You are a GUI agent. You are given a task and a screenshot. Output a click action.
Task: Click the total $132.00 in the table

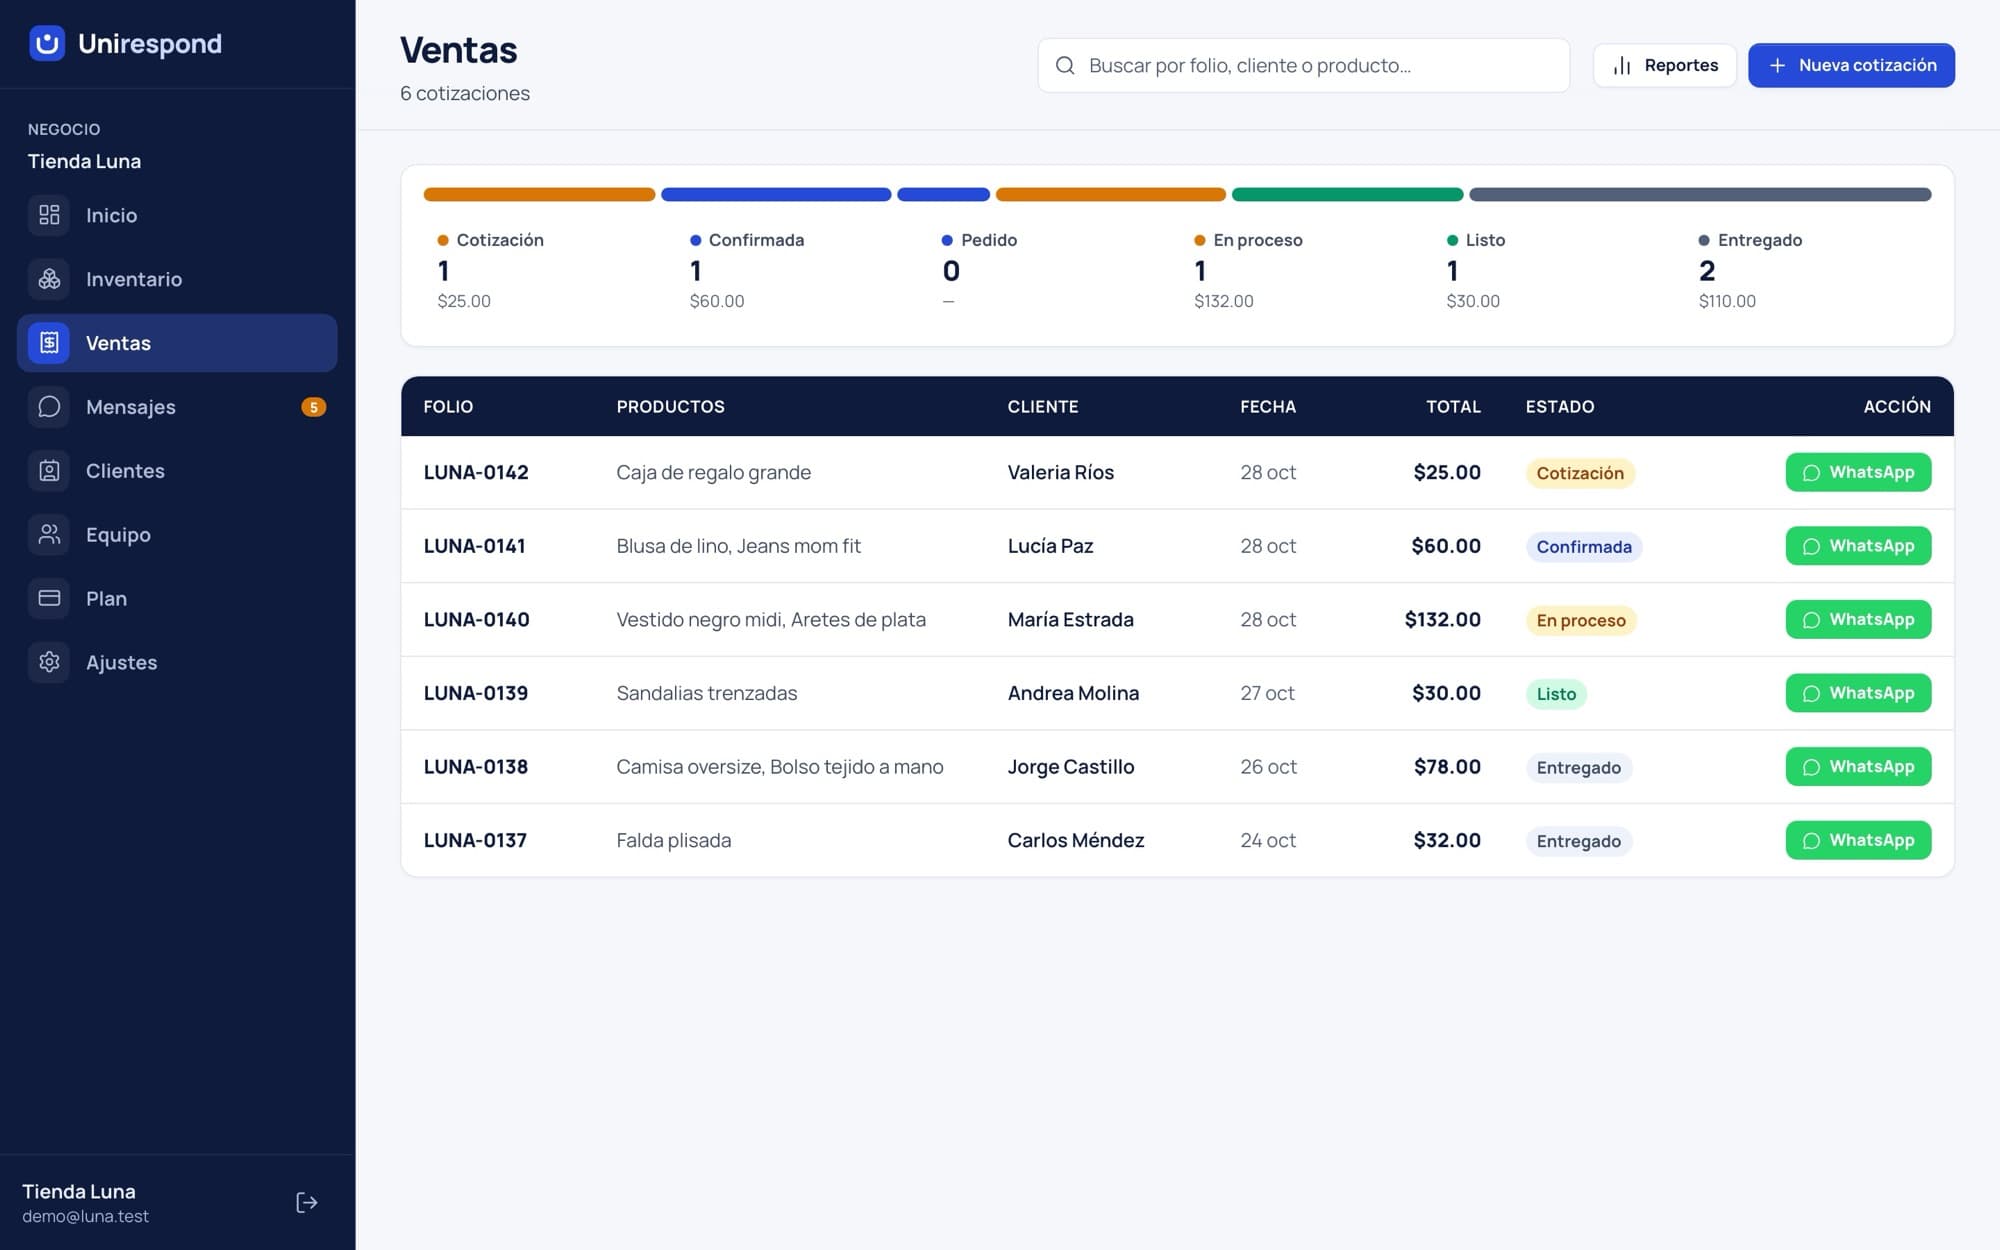[x=1442, y=620]
